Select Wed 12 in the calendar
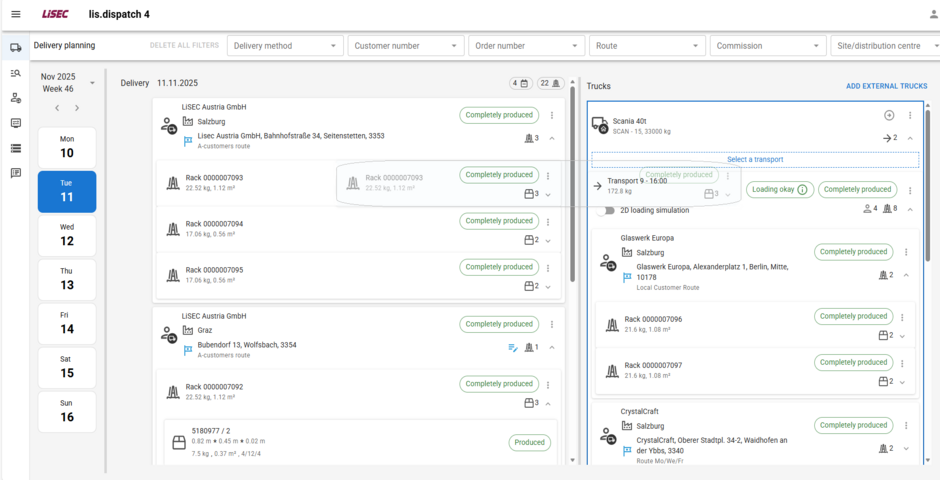 click(x=67, y=235)
